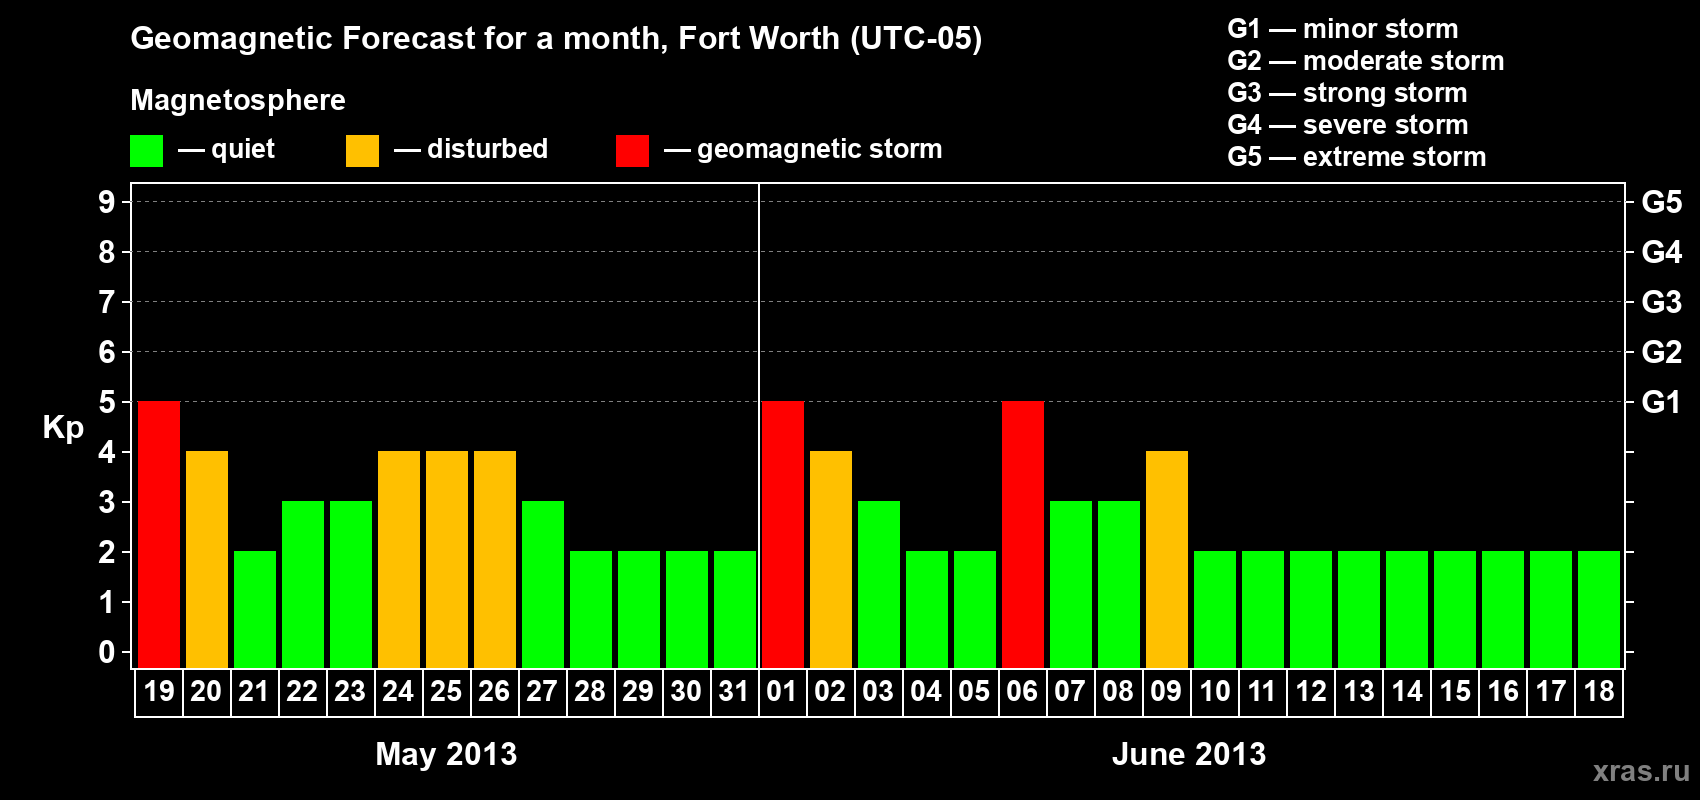
Task: Select the orange bar for May 25
Action: pyautogui.click(x=447, y=559)
